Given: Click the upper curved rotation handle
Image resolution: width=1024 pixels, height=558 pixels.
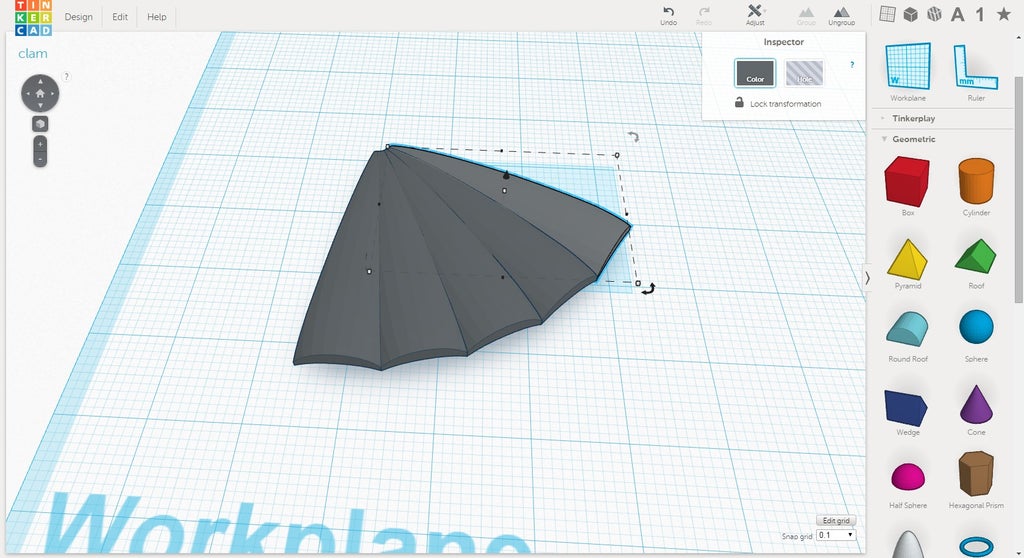Looking at the screenshot, I should point(633,137).
